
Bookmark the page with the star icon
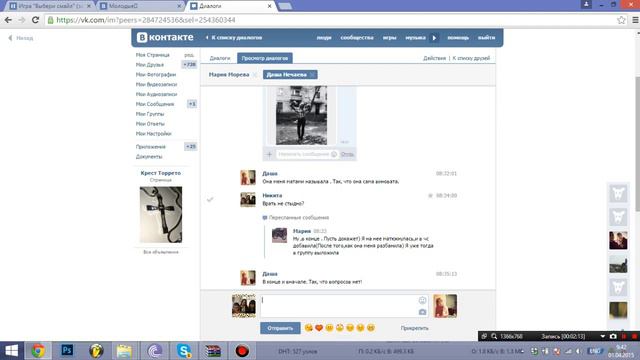(x=621, y=20)
